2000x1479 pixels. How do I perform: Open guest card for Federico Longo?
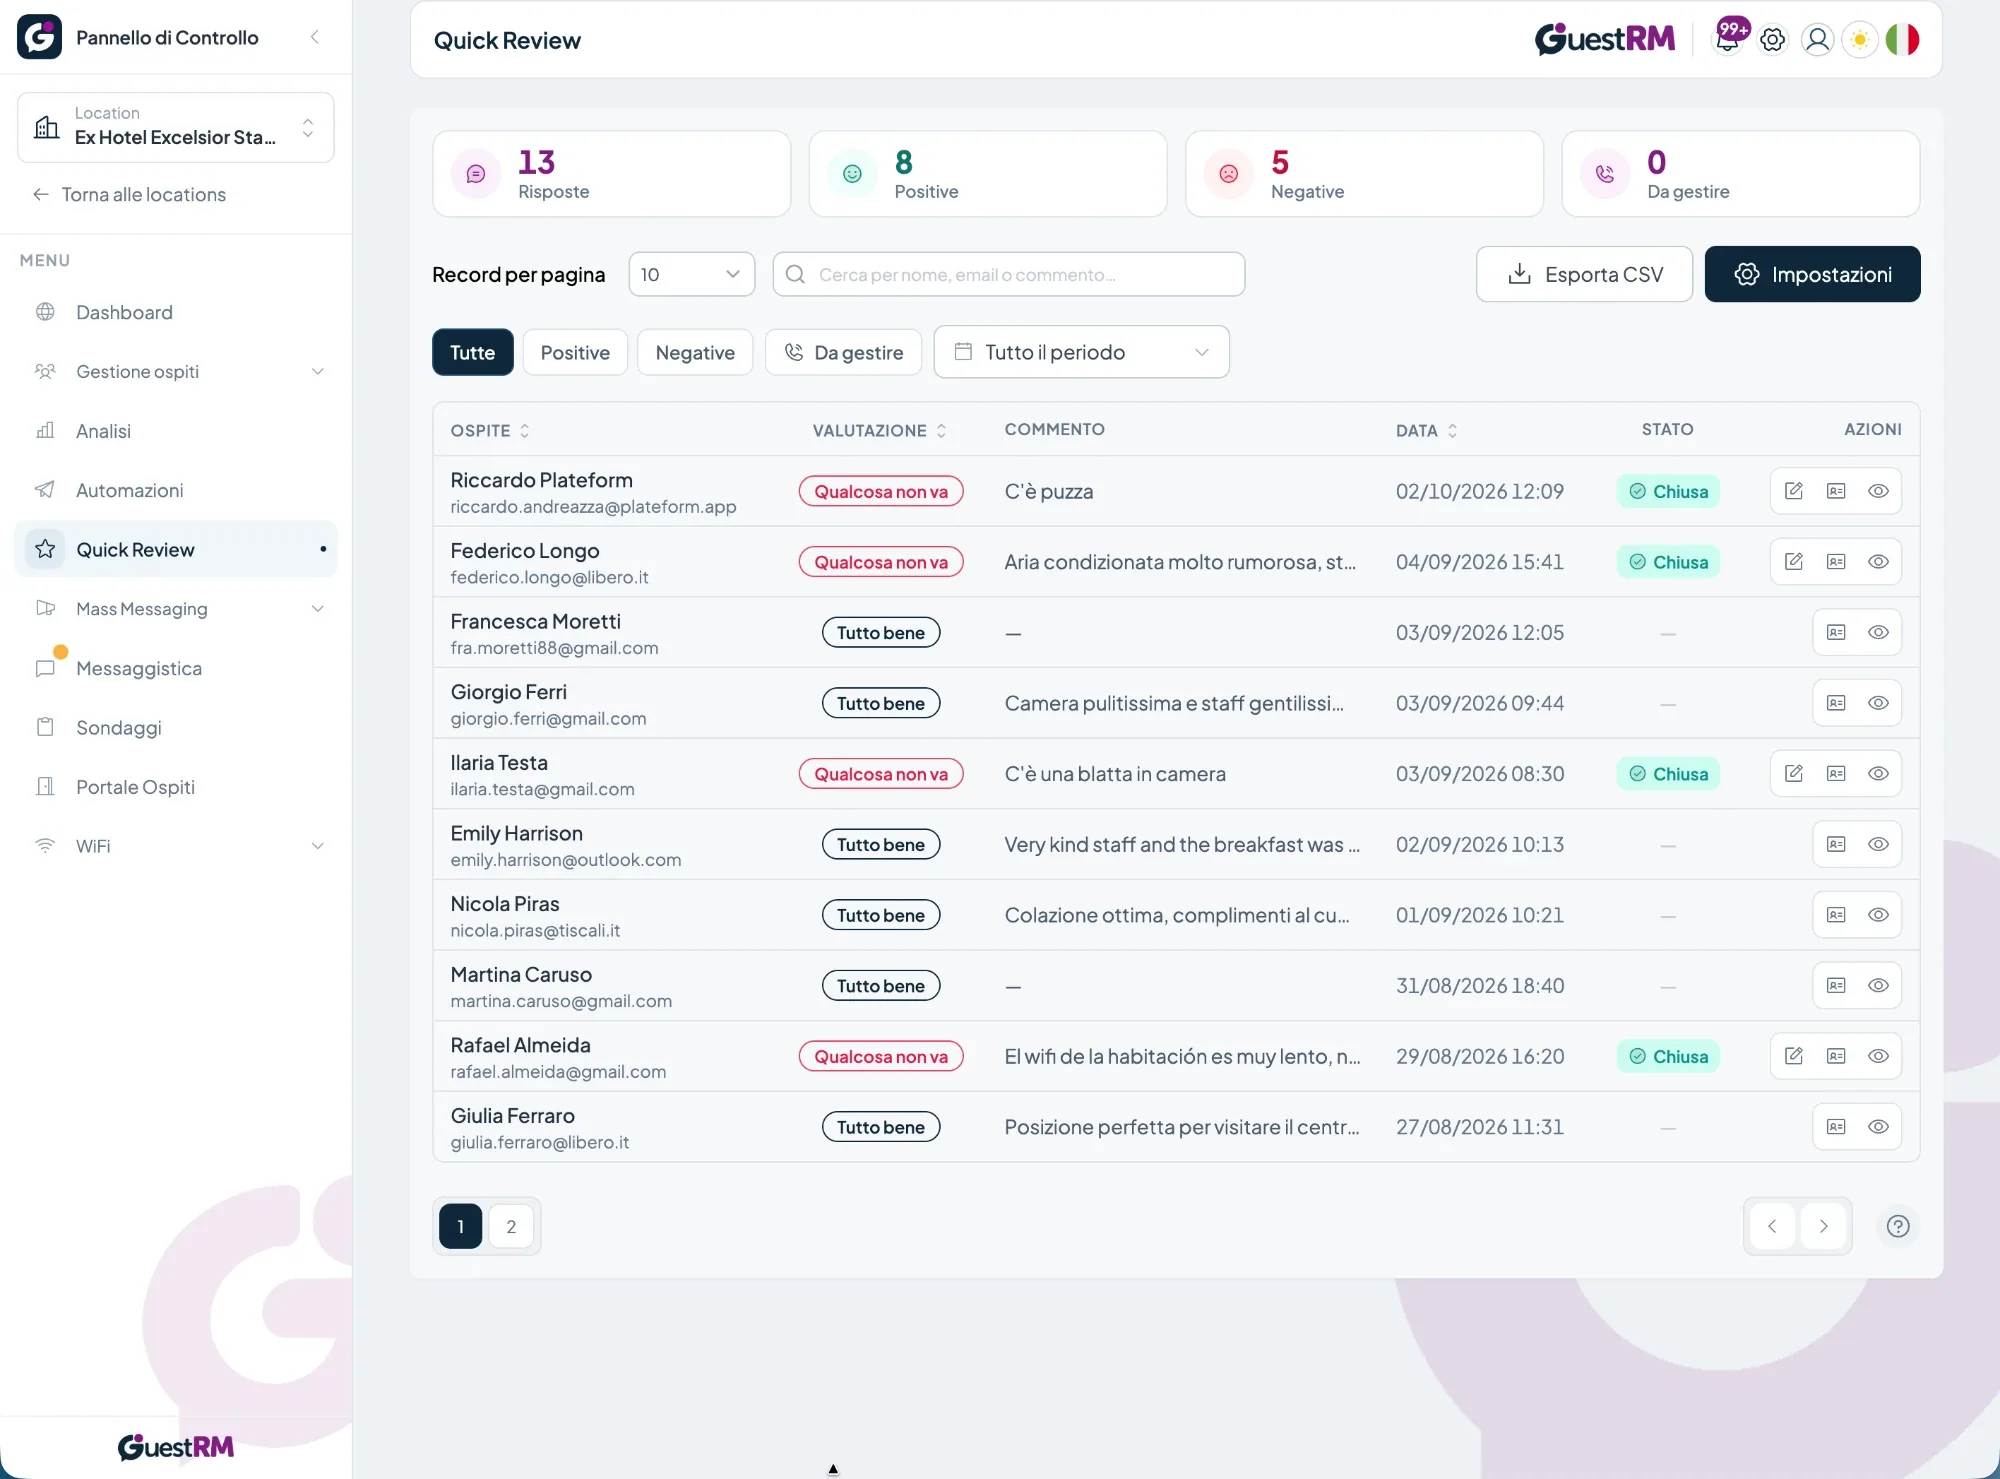point(1836,562)
